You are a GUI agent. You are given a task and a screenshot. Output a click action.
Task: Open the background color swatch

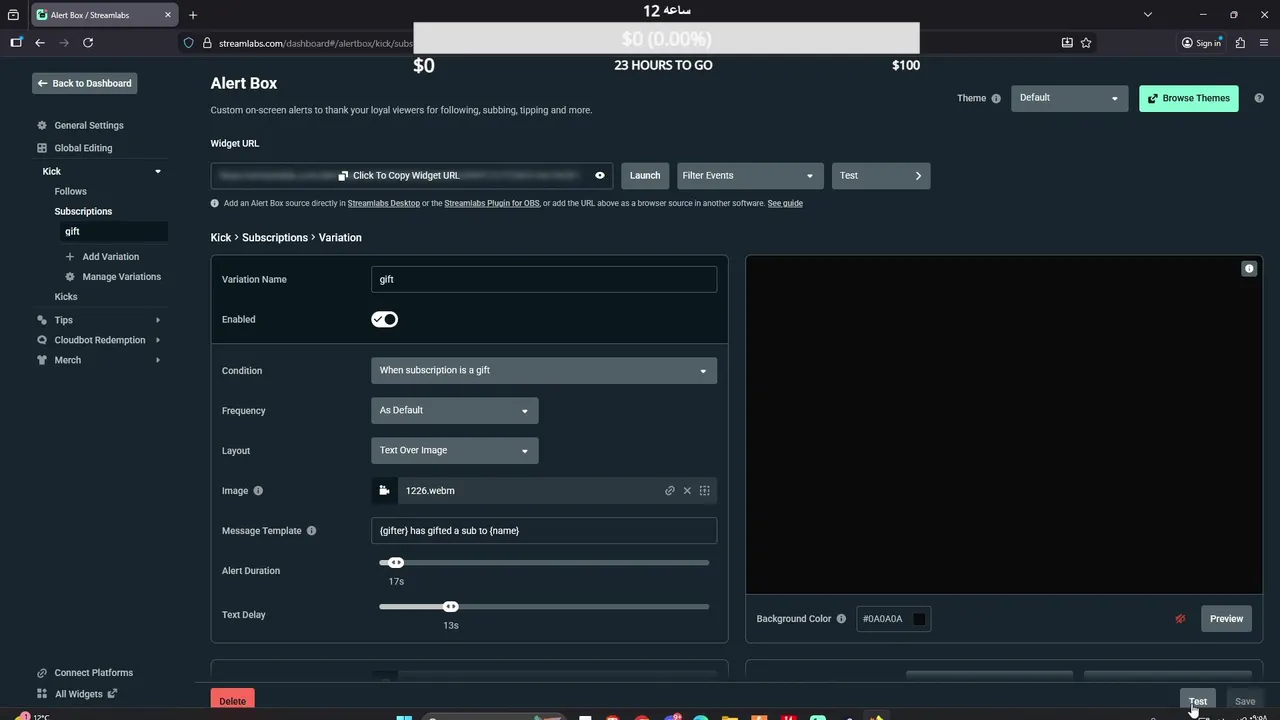click(x=919, y=618)
